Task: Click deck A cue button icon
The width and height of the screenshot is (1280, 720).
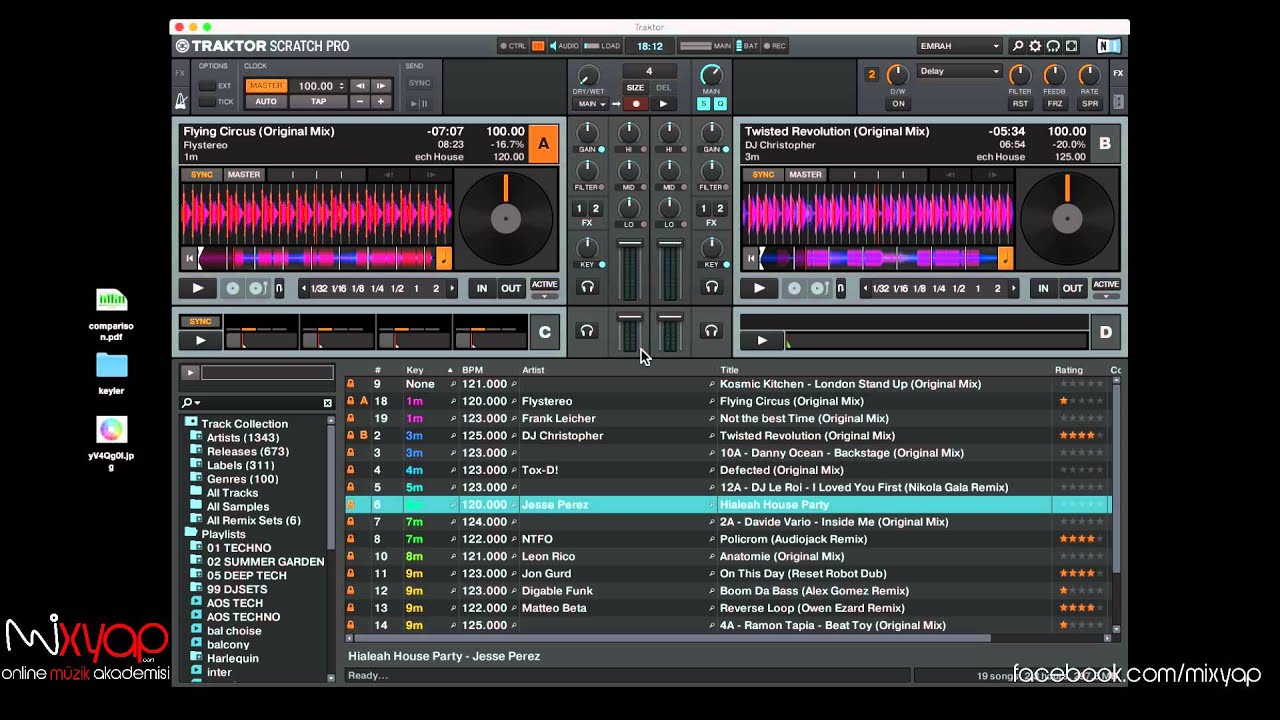Action: (x=233, y=288)
